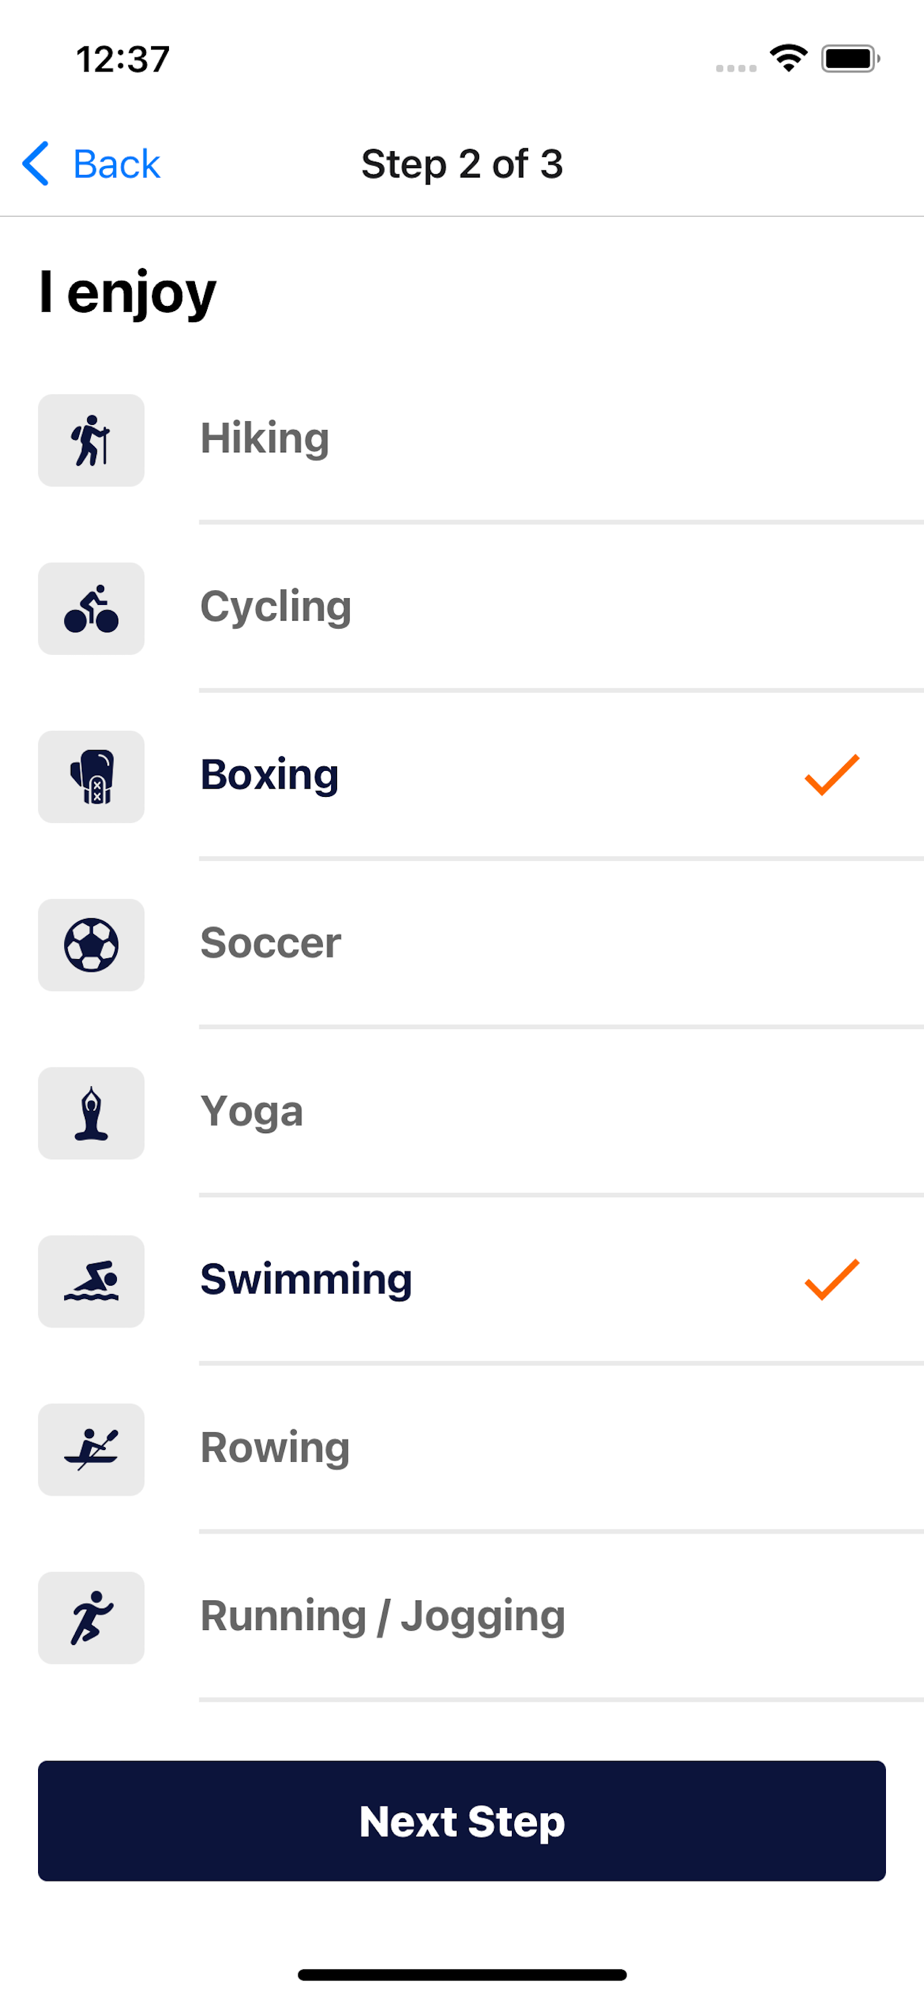
Task: Tap the cyclist icon
Action: click(x=91, y=608)
